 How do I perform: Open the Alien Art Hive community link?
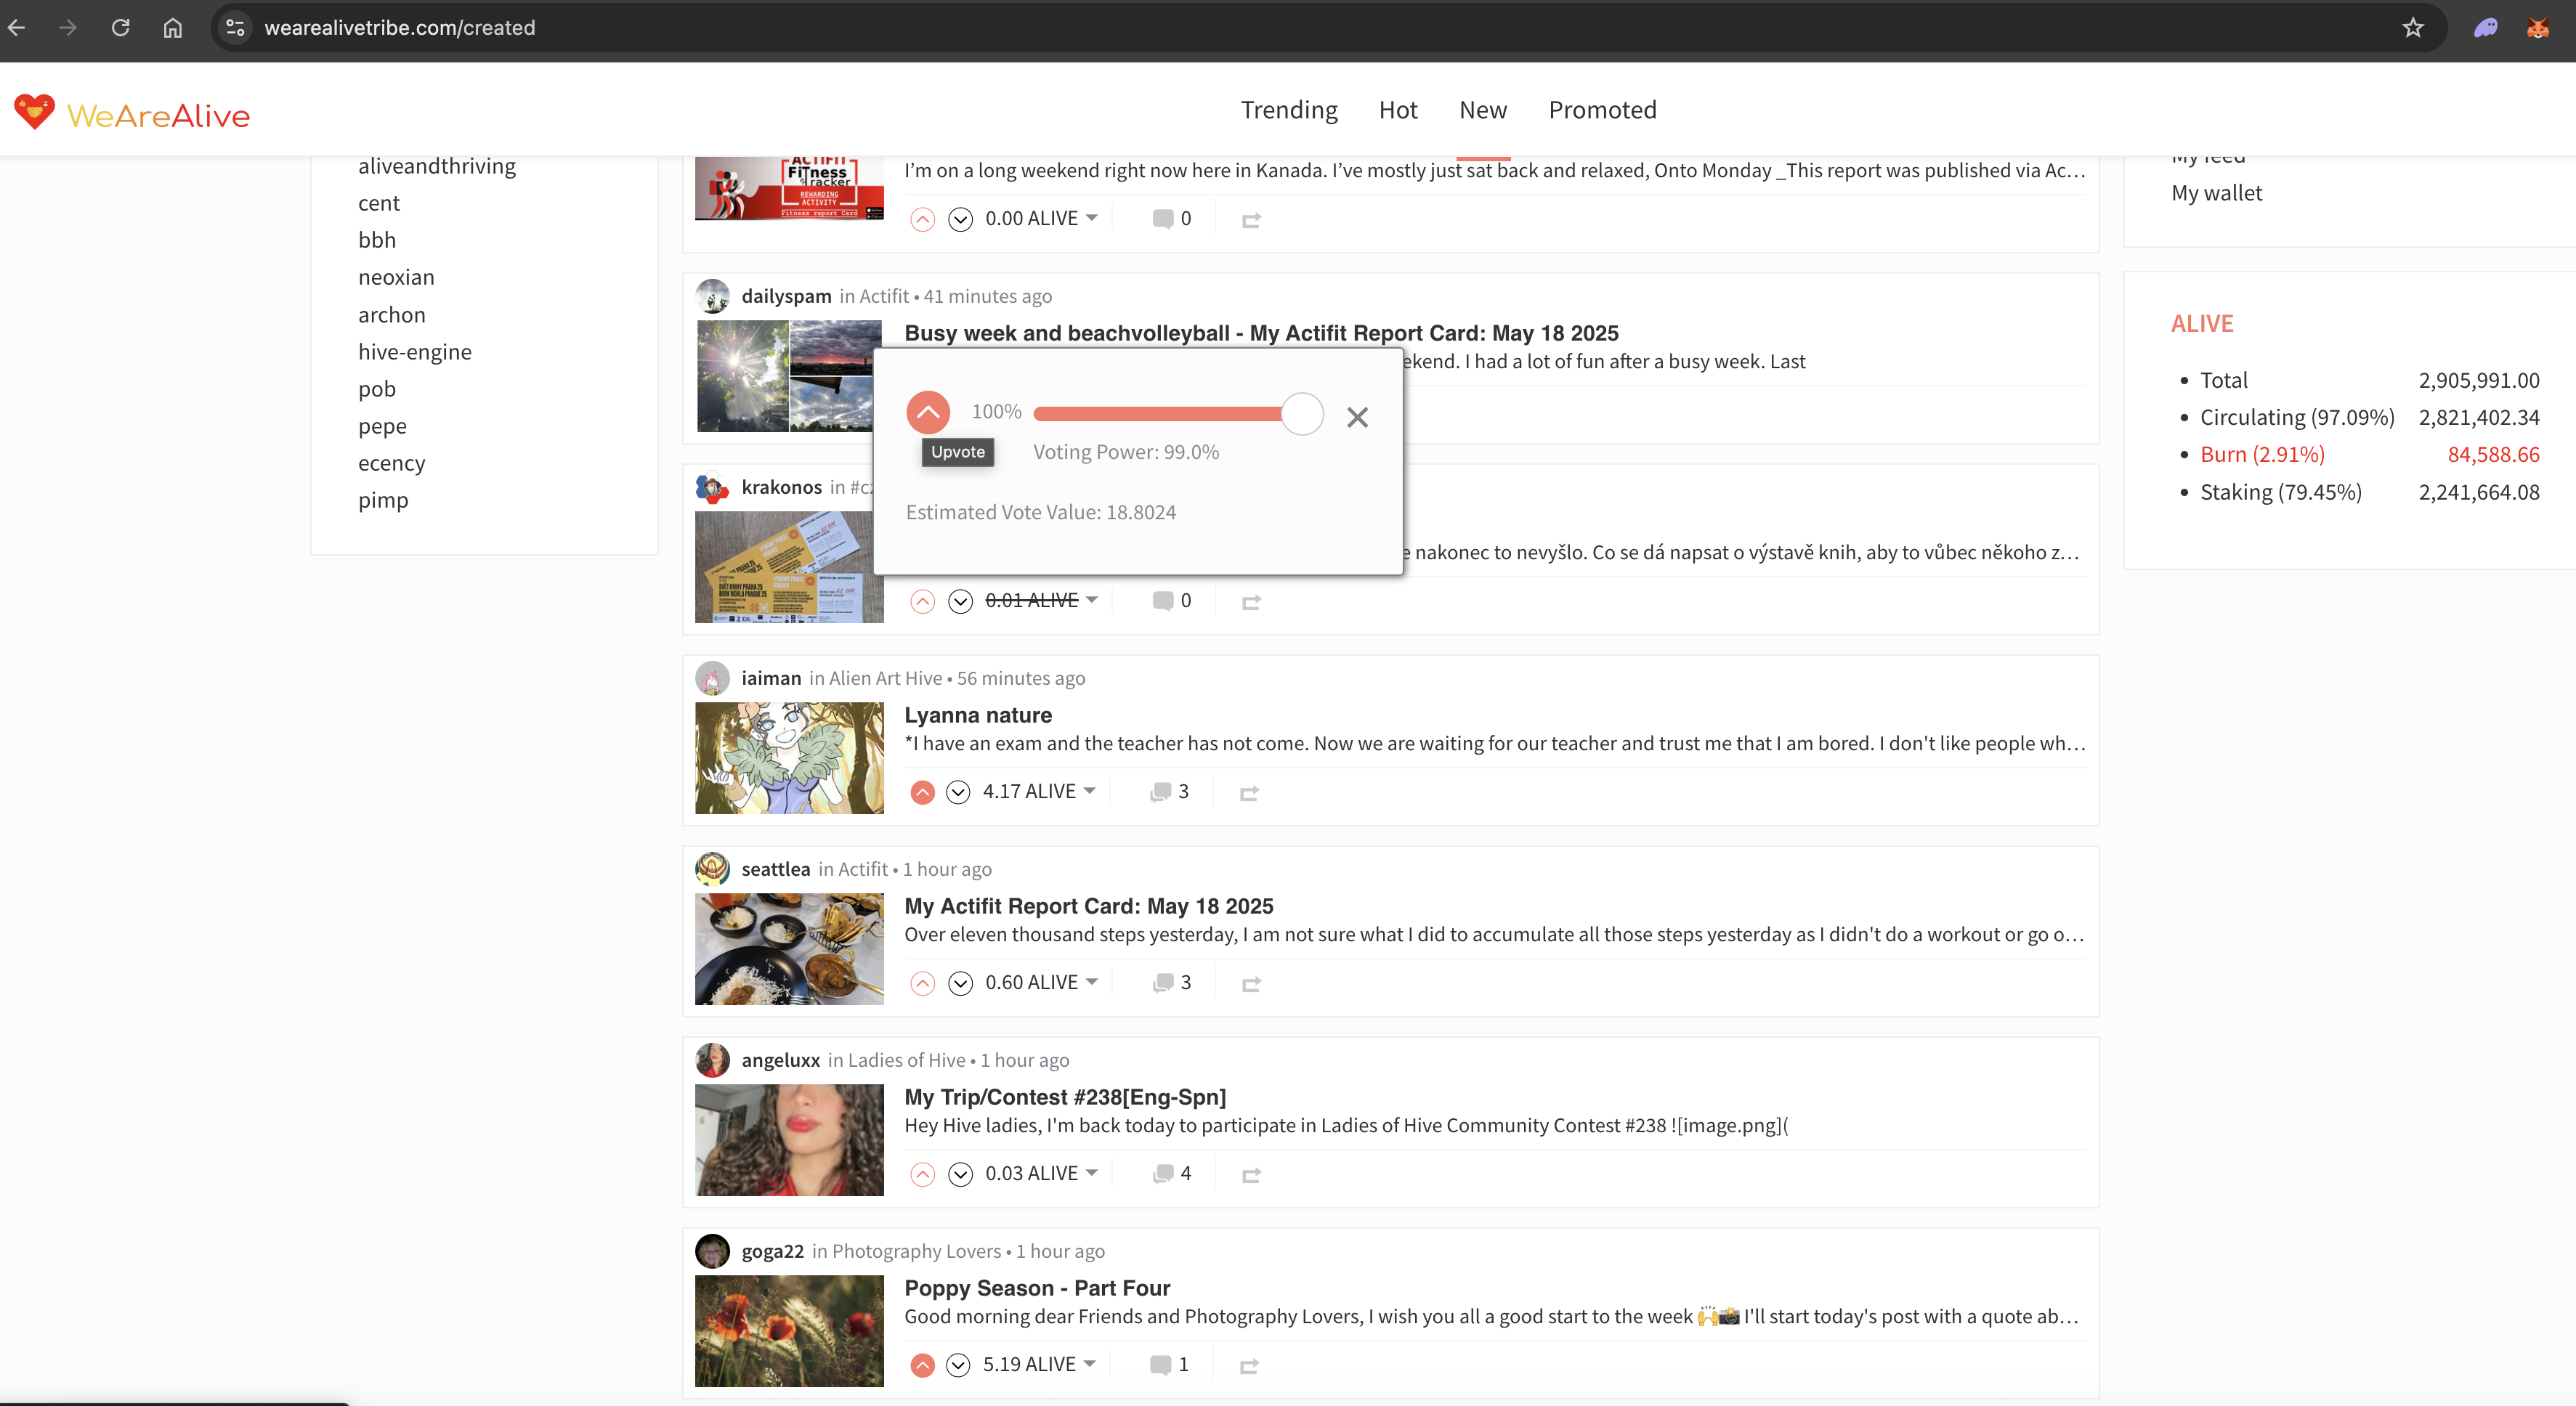pos(885,678)
